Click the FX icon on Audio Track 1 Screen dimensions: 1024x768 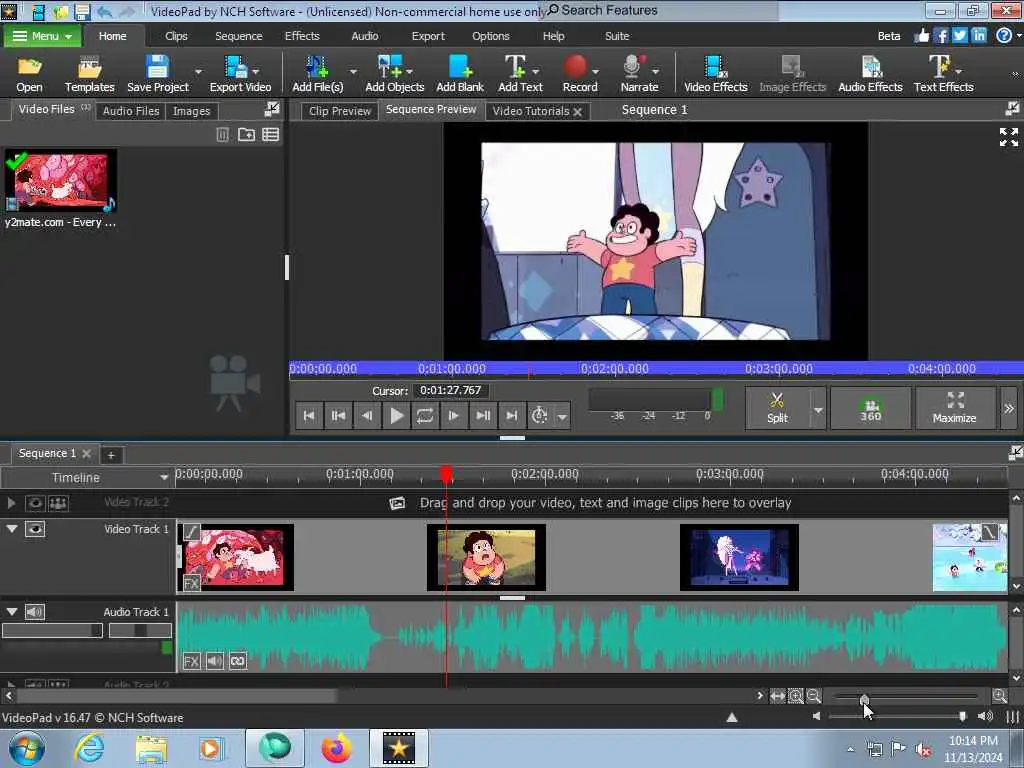tap(191, 661)
